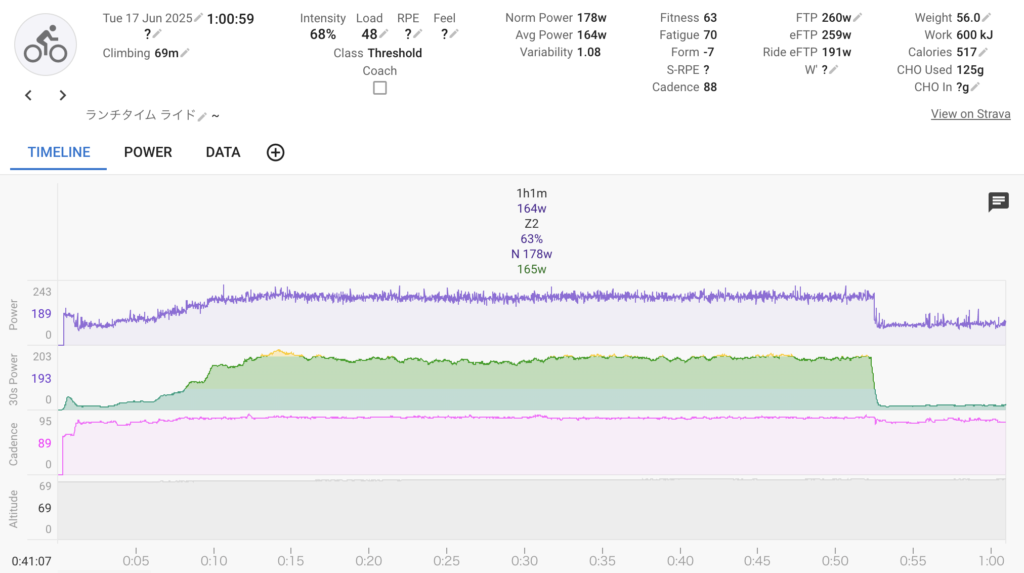Edit the FTP 260w pencil icon
This screenshot has width=1024, height=573.
(x=857, y=18)
